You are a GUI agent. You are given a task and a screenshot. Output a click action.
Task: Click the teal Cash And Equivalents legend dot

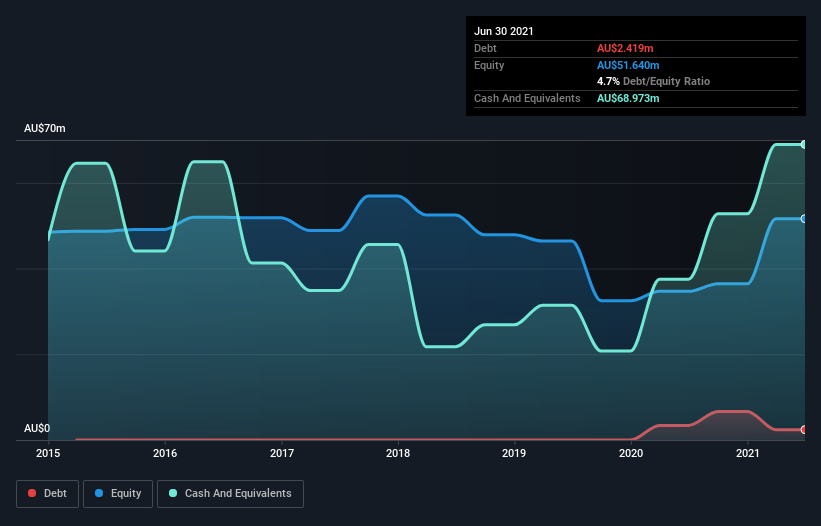pyautogui.click(x=173, y=493)
